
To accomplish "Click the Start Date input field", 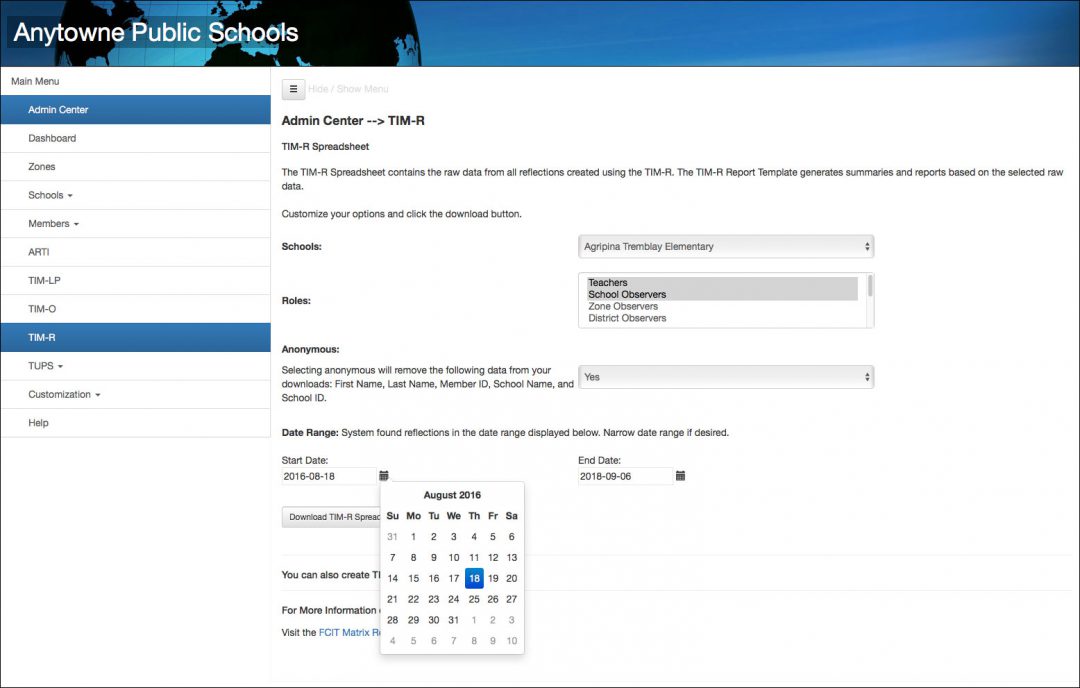I will [328, 476].
